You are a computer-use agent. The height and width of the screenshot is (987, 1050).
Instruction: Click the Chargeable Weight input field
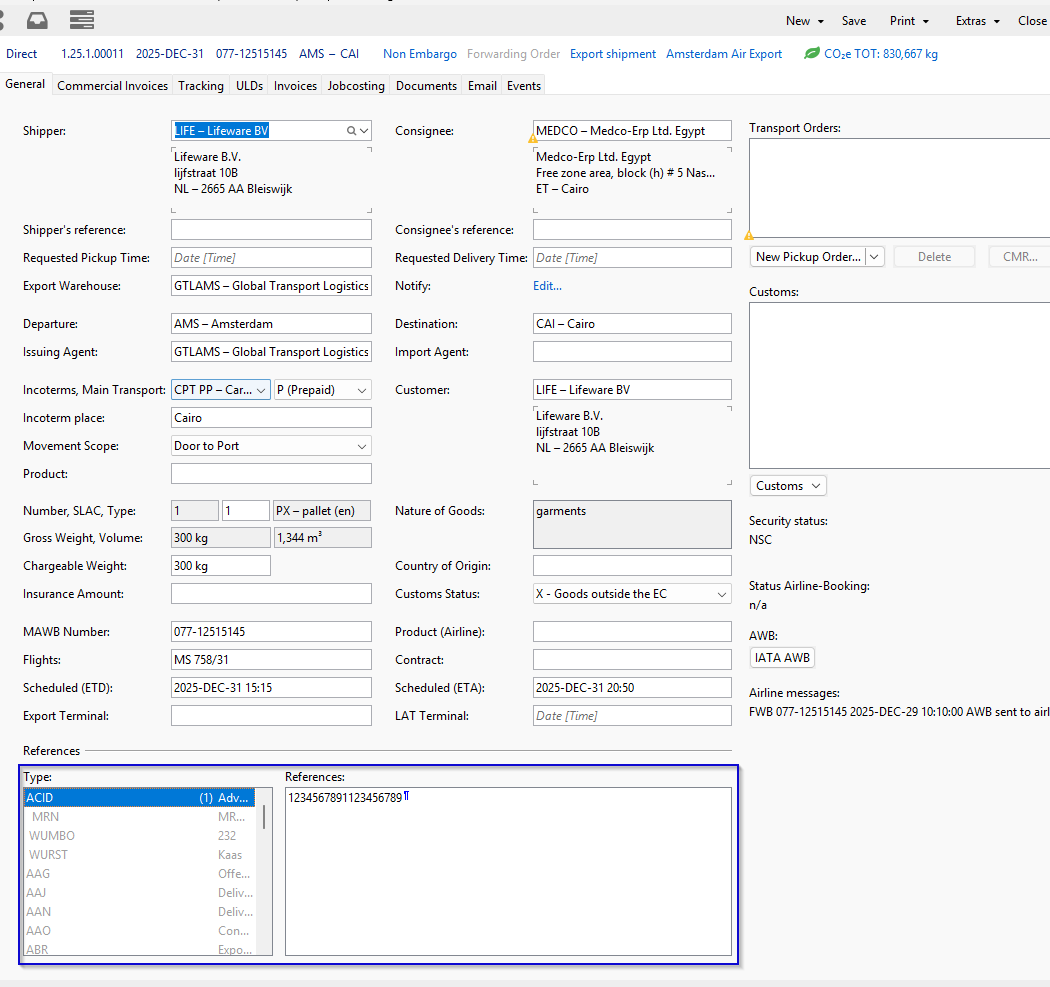coord(220,566)
